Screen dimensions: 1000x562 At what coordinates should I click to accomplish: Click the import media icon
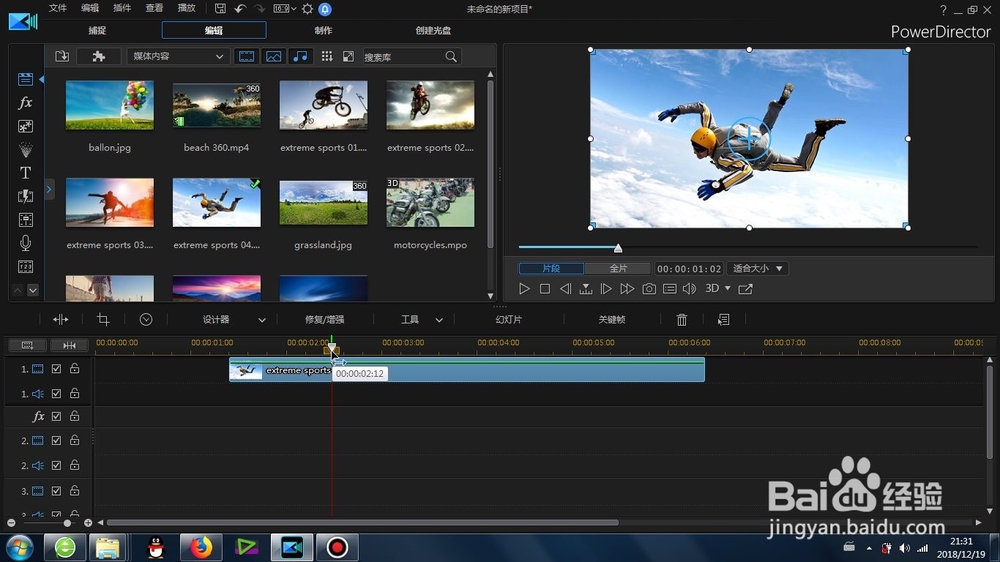62,56
